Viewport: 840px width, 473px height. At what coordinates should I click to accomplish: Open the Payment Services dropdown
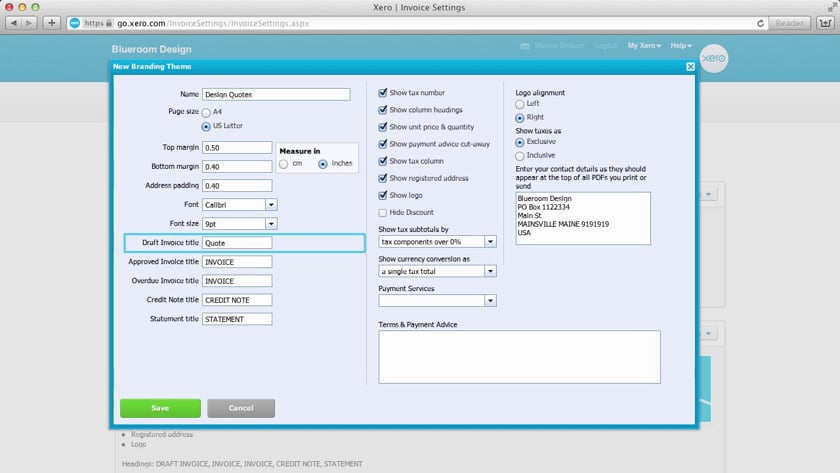[437, 301]
